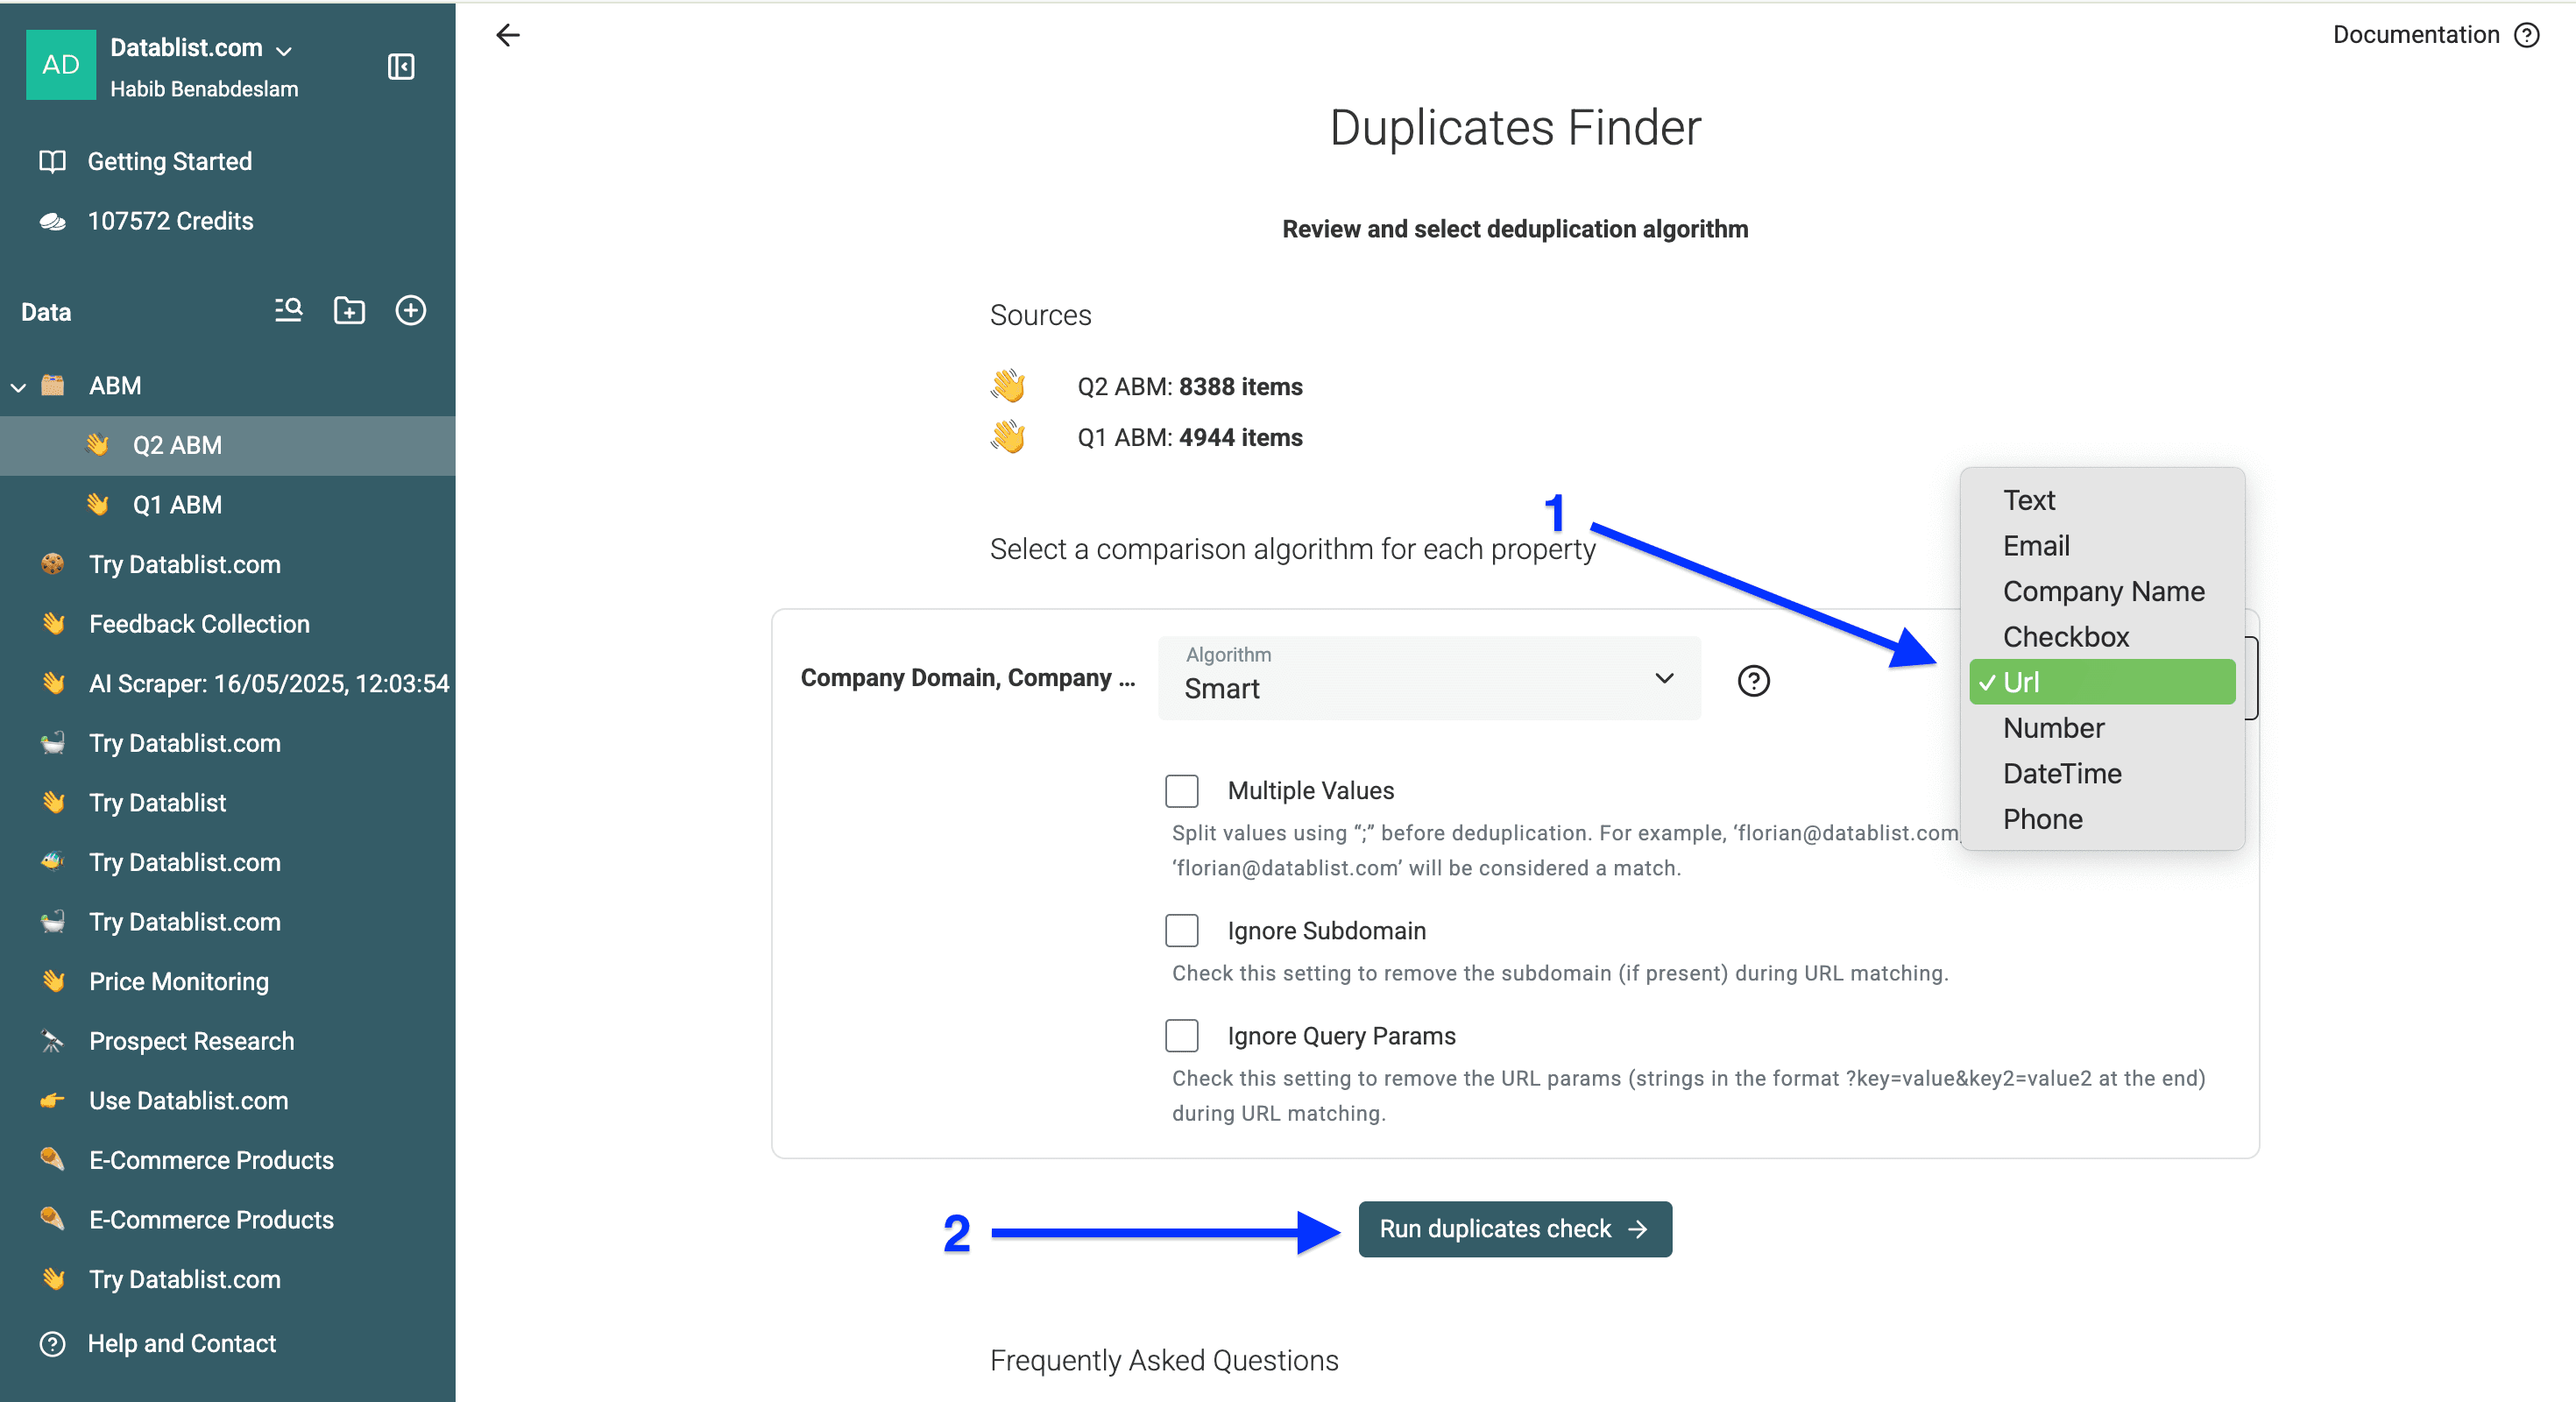This screenshot has height=1402, width=2576.
Task: Open the Documentation link
Action: tap(2413, 34)
